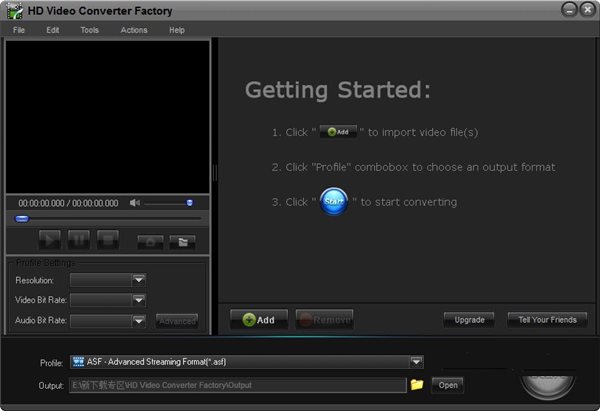Click the Remove button
600x411 pixels.
tap(324, 320)
